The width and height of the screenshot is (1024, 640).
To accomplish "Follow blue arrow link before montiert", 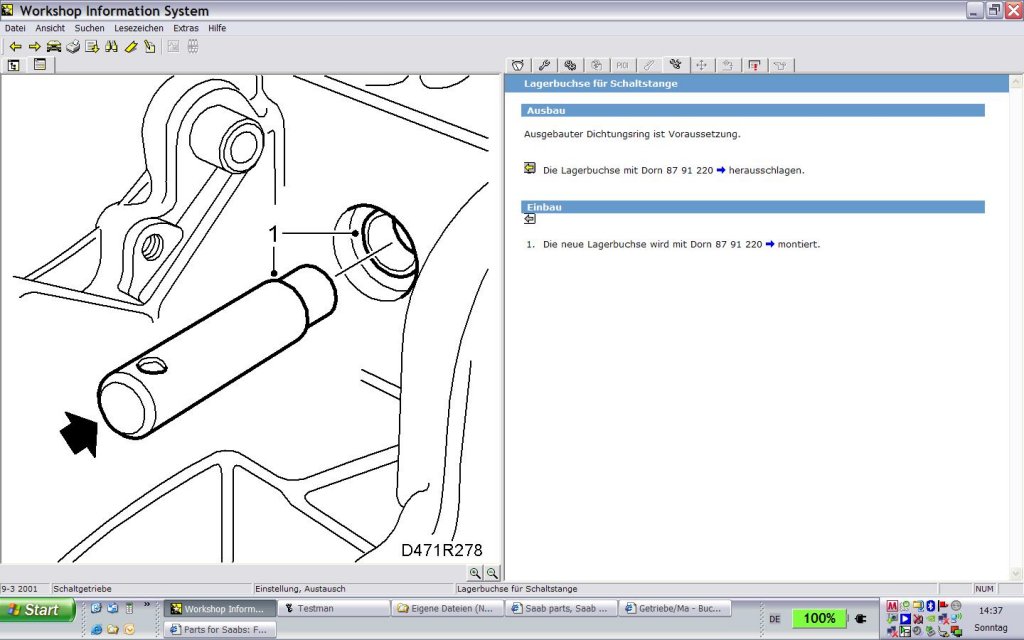I will pyautogui.click(x=770, y=244).
